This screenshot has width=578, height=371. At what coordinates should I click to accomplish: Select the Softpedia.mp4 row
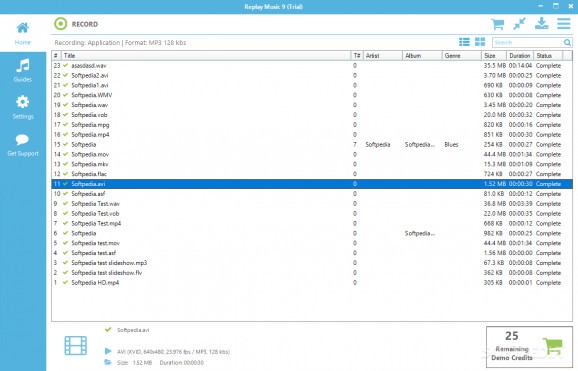click(x=312, y=135)
